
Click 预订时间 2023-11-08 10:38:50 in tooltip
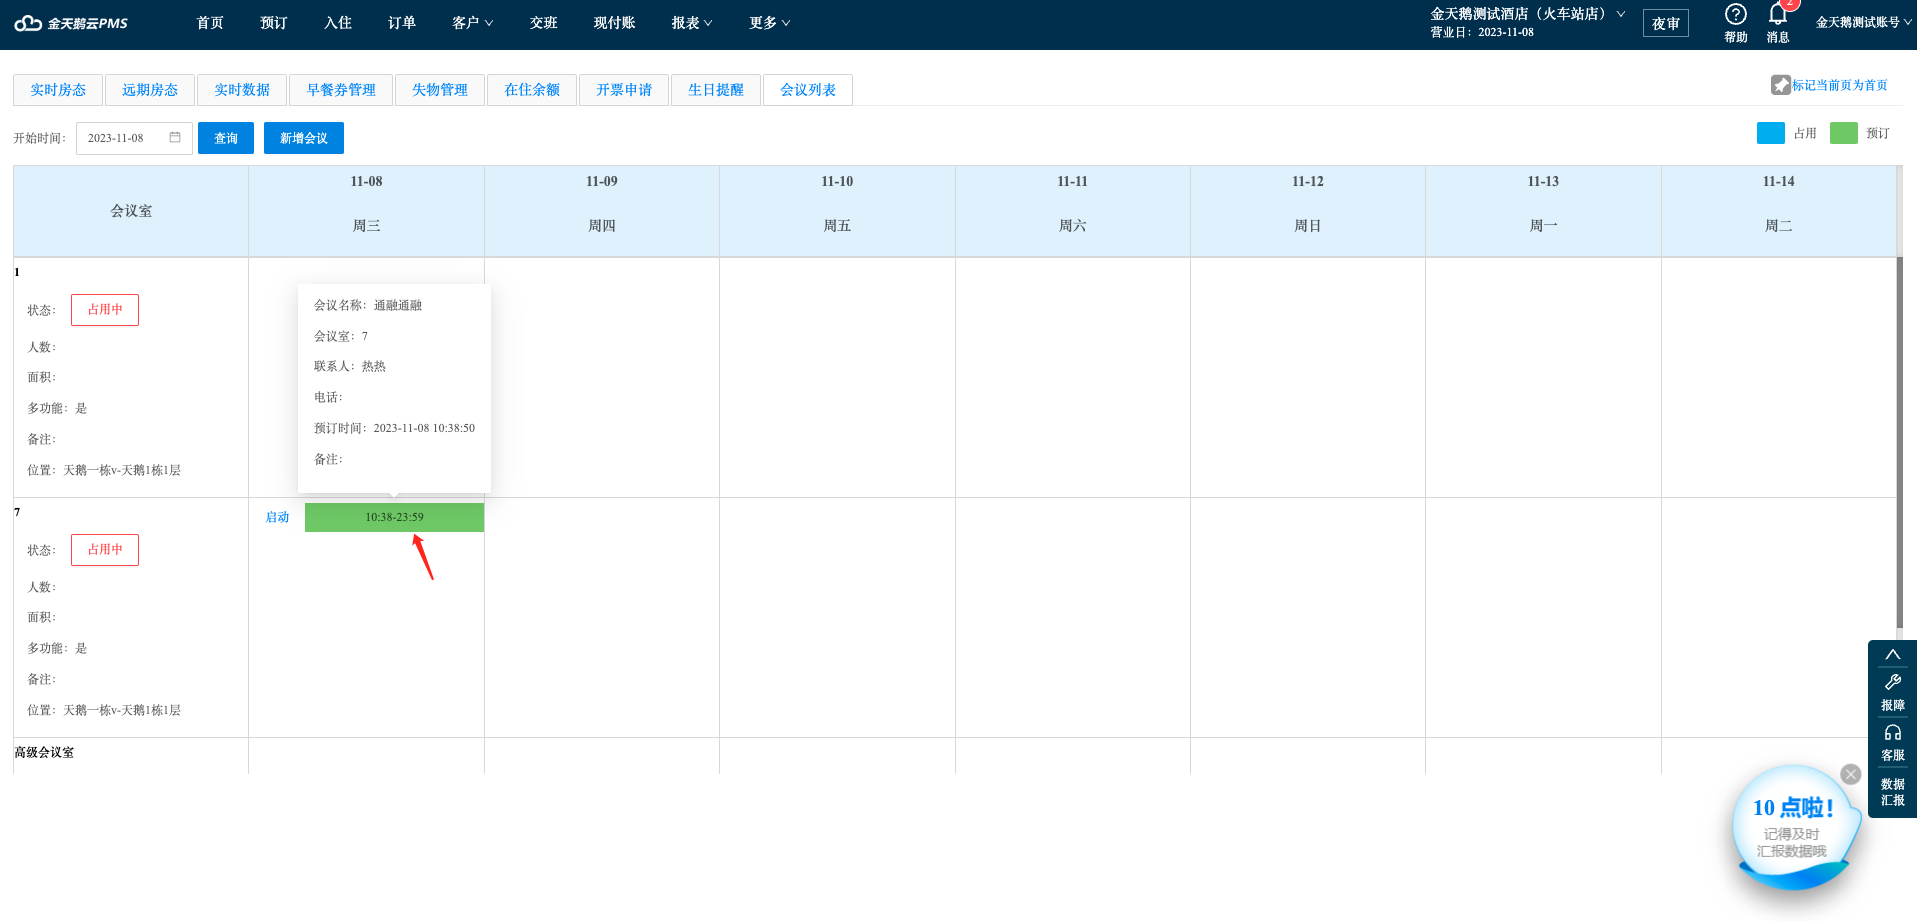395,428
